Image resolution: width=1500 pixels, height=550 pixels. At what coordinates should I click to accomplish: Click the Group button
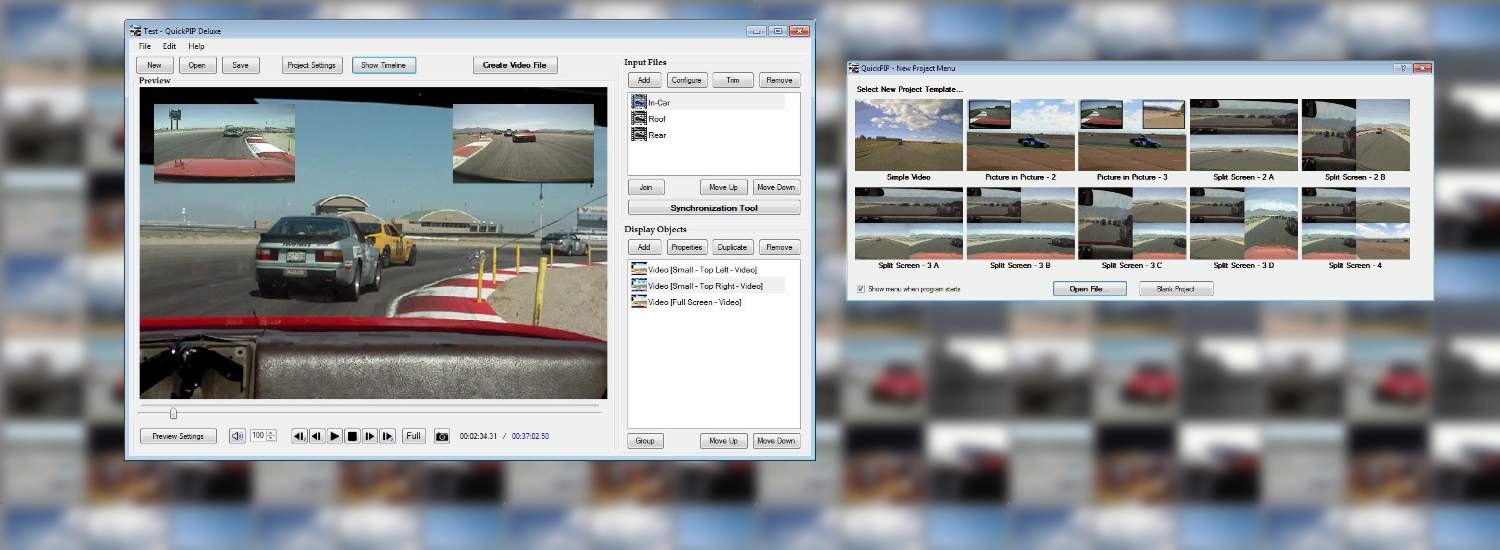tap(646, 441)
